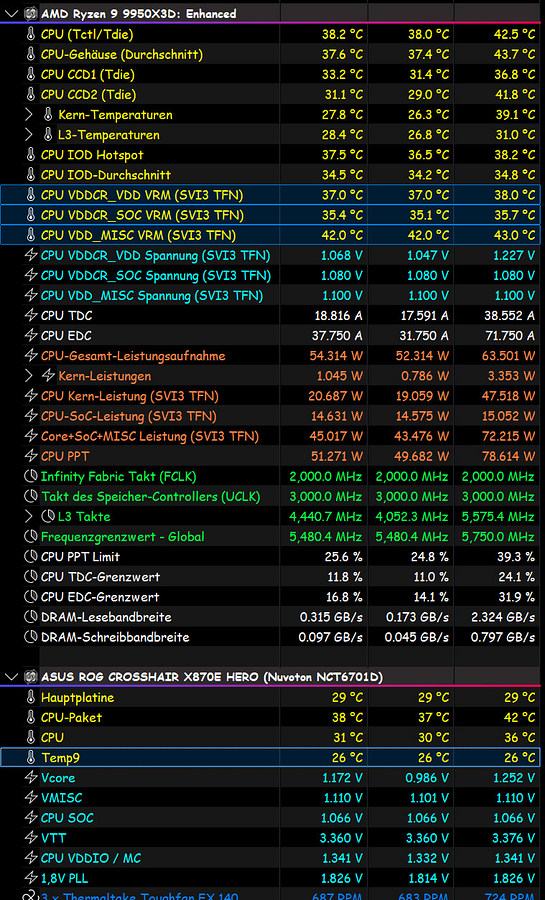
Task: Select Takt des Speicher-Controllers (UCLK) row
Action: pyautogui.click(x=272, y=496)
